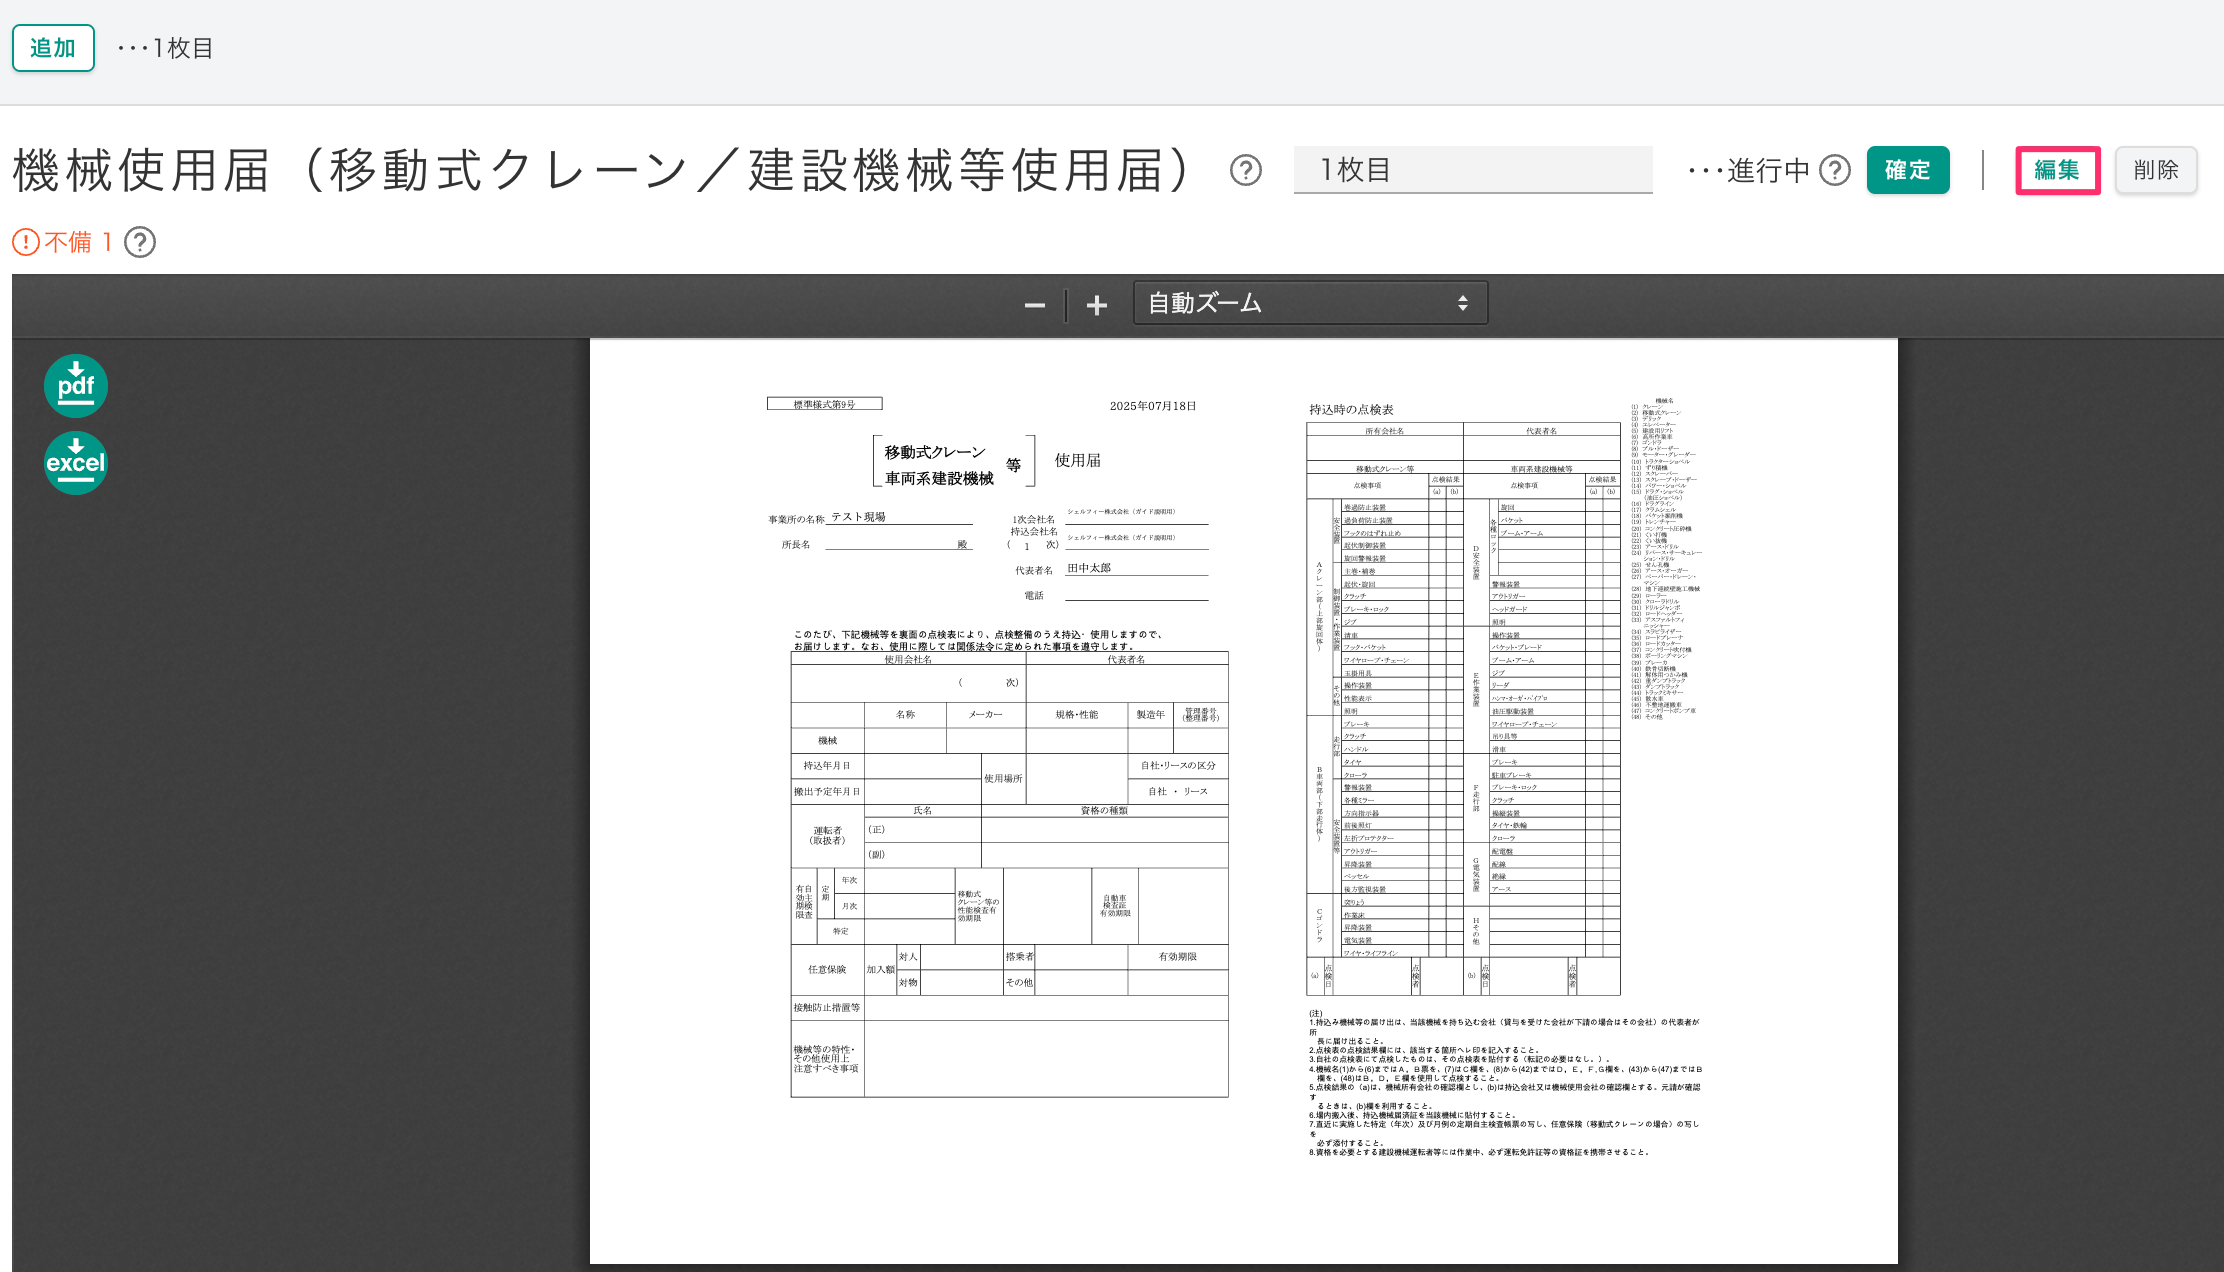Zoom out with the minus icon
This screenshot has width=2224, height=1272.
point(1035,305)
